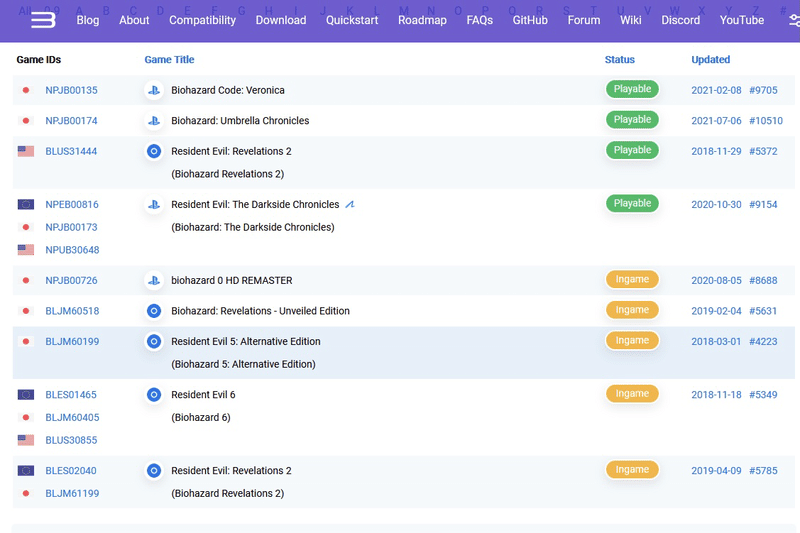Click Japan flag next to BLJM60518

point(26,311)
